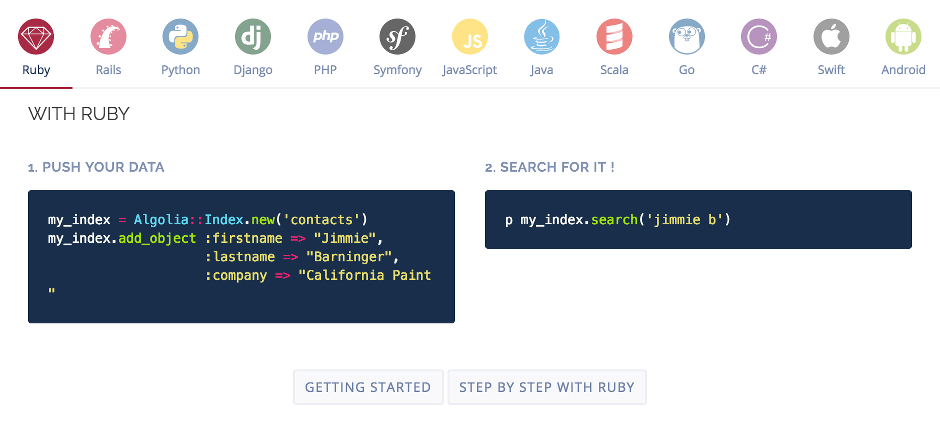The width and height of the screenshot is (940, 448).
Task: Select the Rails icon
Action: coord(108,37)
